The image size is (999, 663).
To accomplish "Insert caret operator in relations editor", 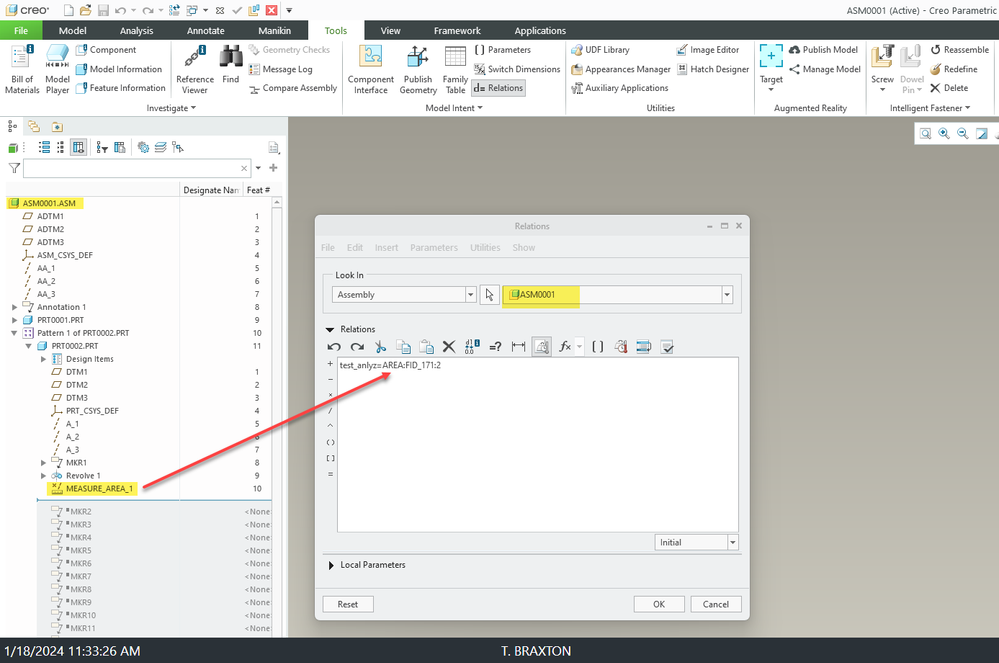I will (330, 426).
